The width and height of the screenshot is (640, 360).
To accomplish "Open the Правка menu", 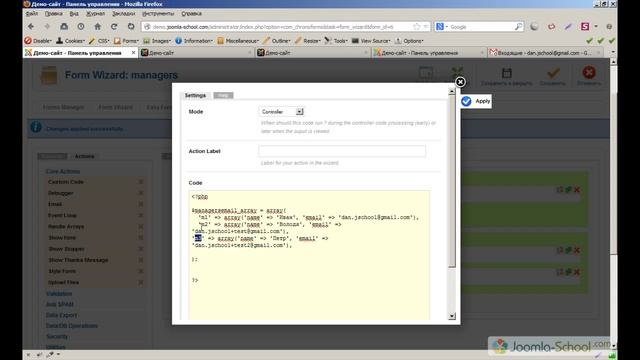I will pyautogui.click(x=53, y=13).
